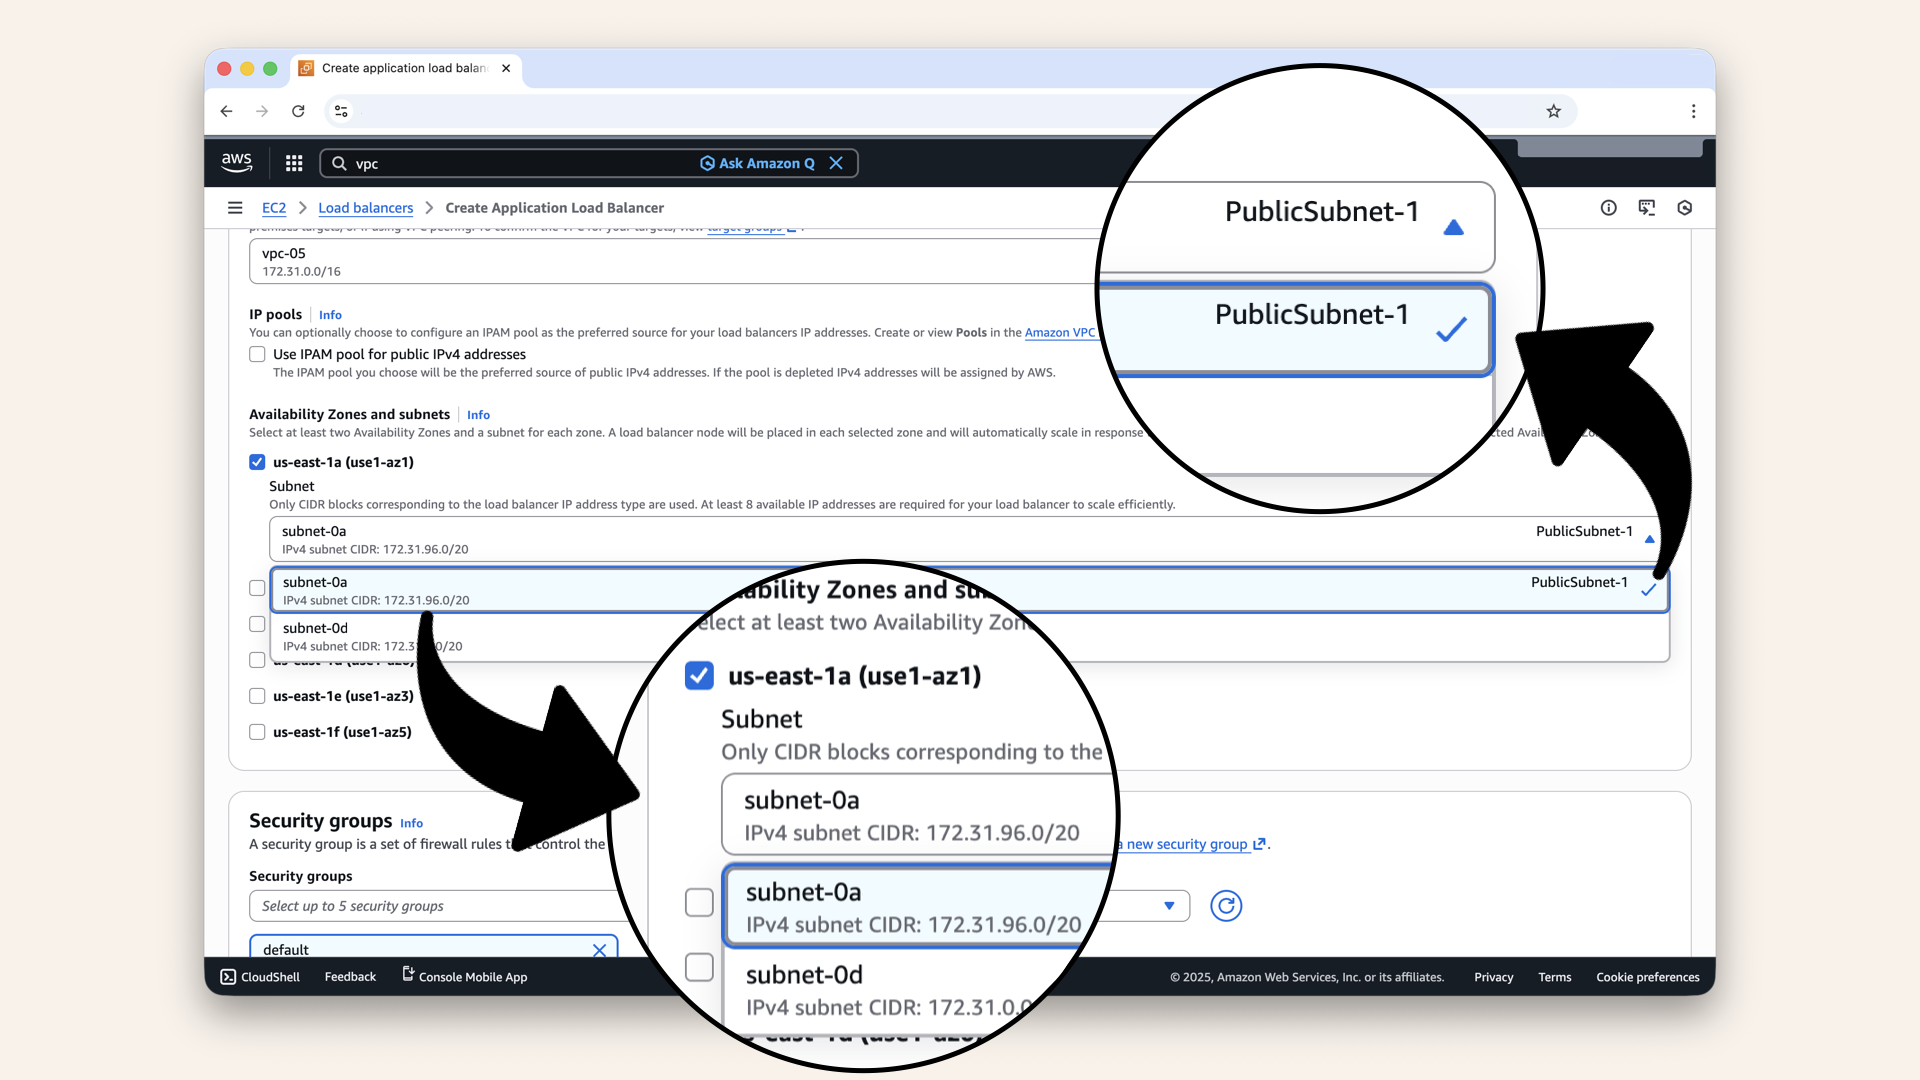Refresh the security groups list
The height and width of the screenshot is (1080, 1920).
[x=1226, y=906]
